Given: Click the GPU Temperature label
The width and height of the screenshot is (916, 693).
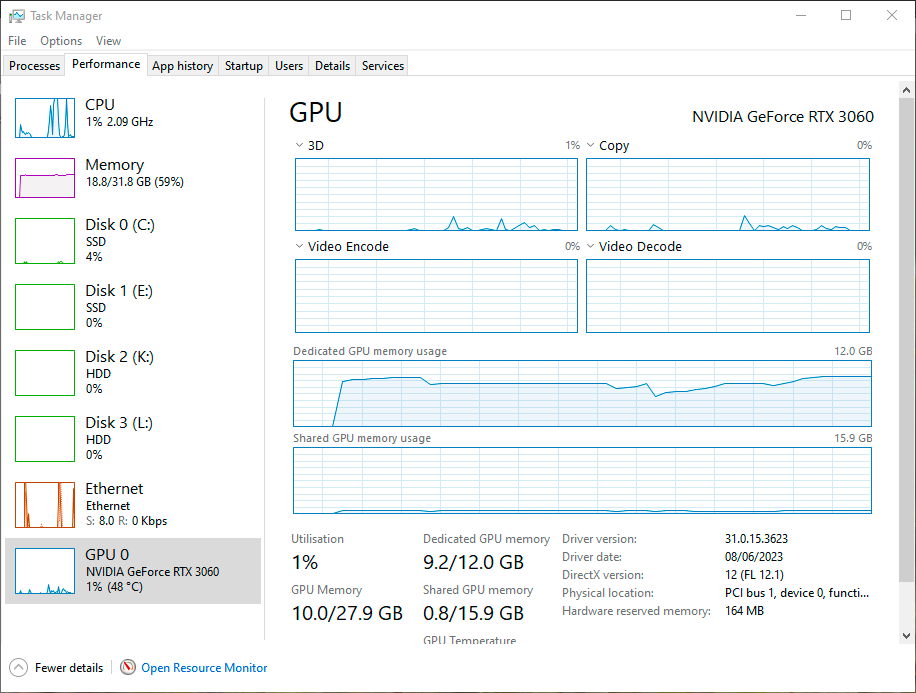Looking at the screenshot, I should coord(470,640).
